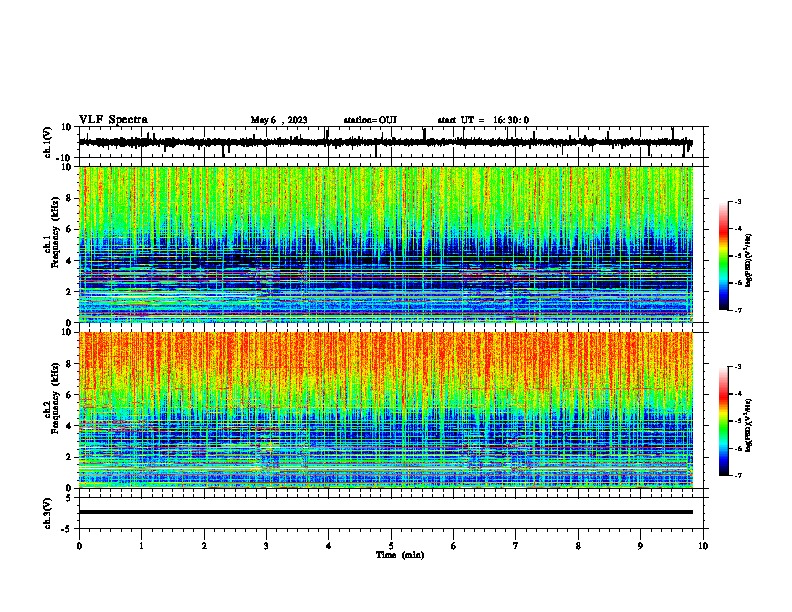Viewport: 792px width, 612px height.
Task: Click the "5" tick on ch.3(V) axis
Action: 69,497
